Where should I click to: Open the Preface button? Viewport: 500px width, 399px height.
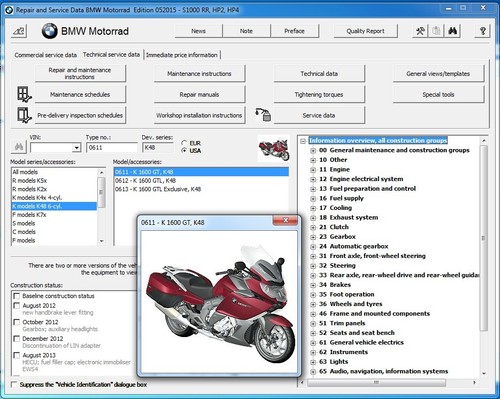coord(294,31)
